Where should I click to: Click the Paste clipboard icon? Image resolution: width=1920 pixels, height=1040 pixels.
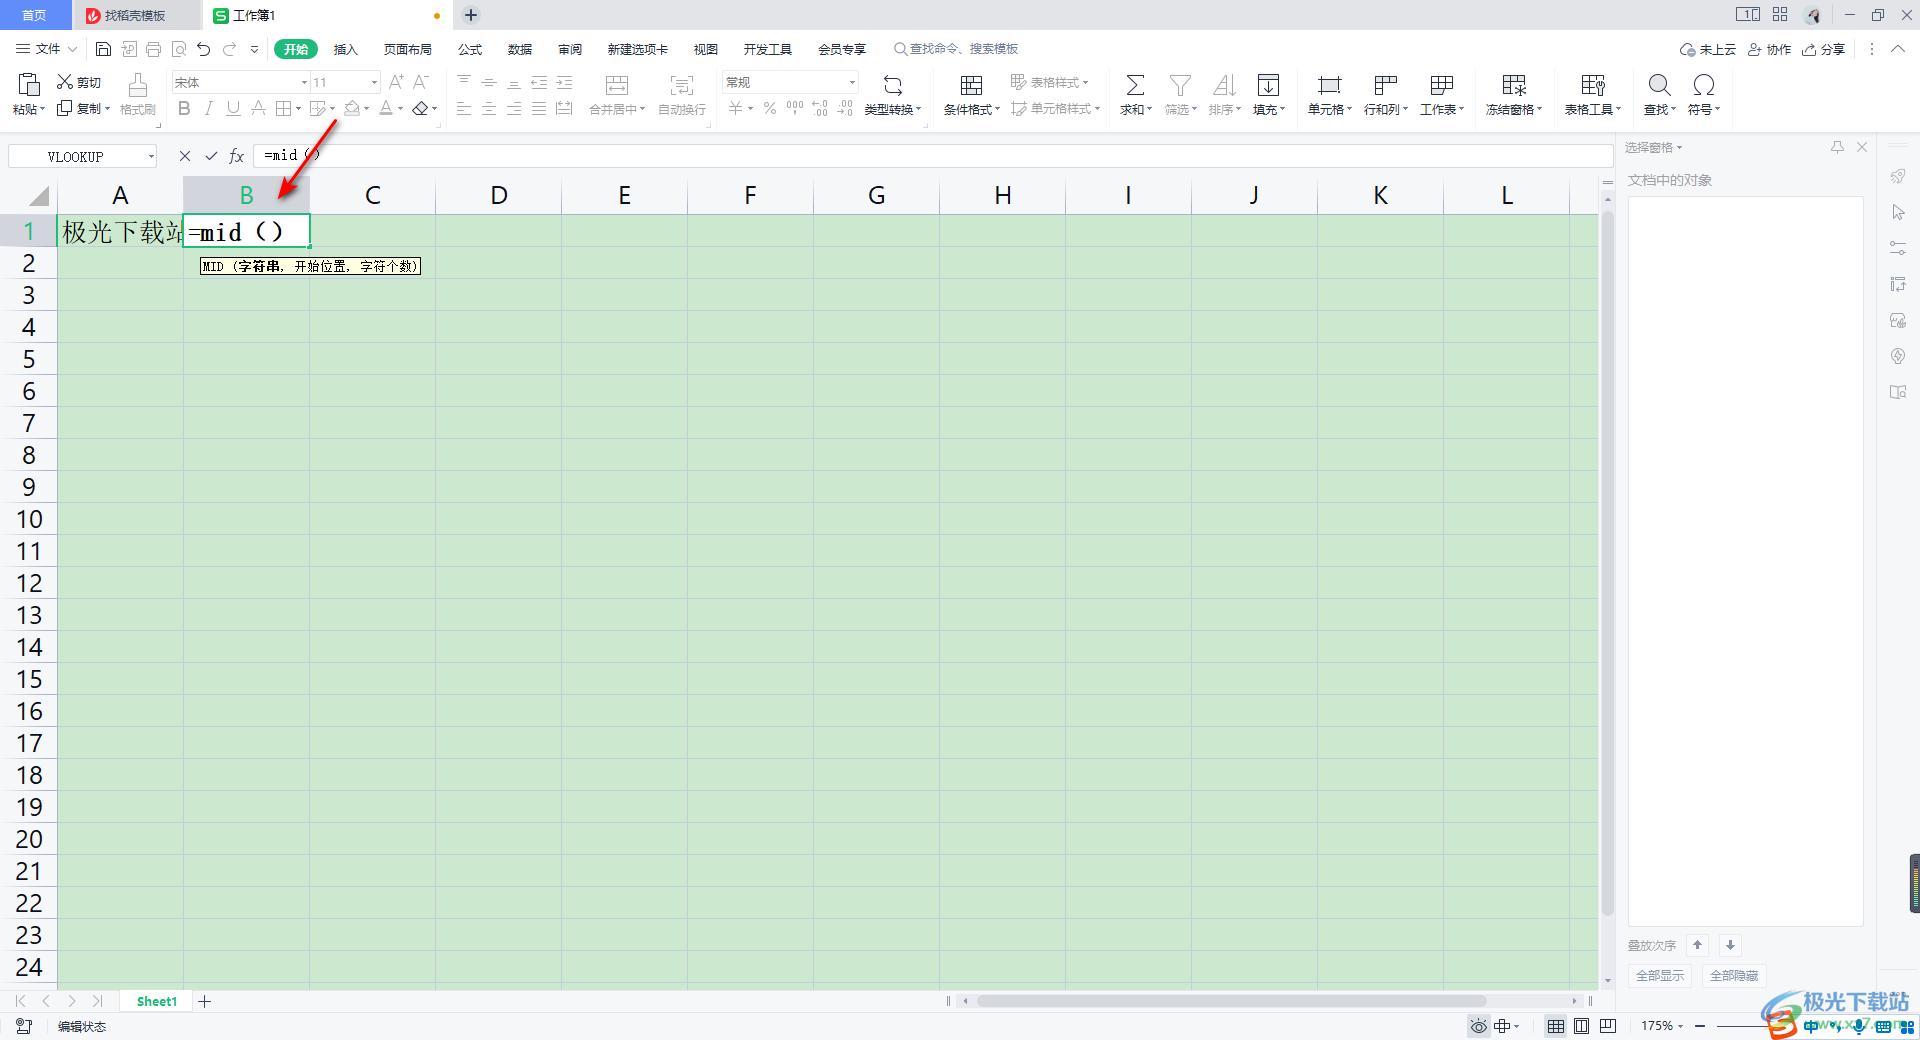coord(29,84)
